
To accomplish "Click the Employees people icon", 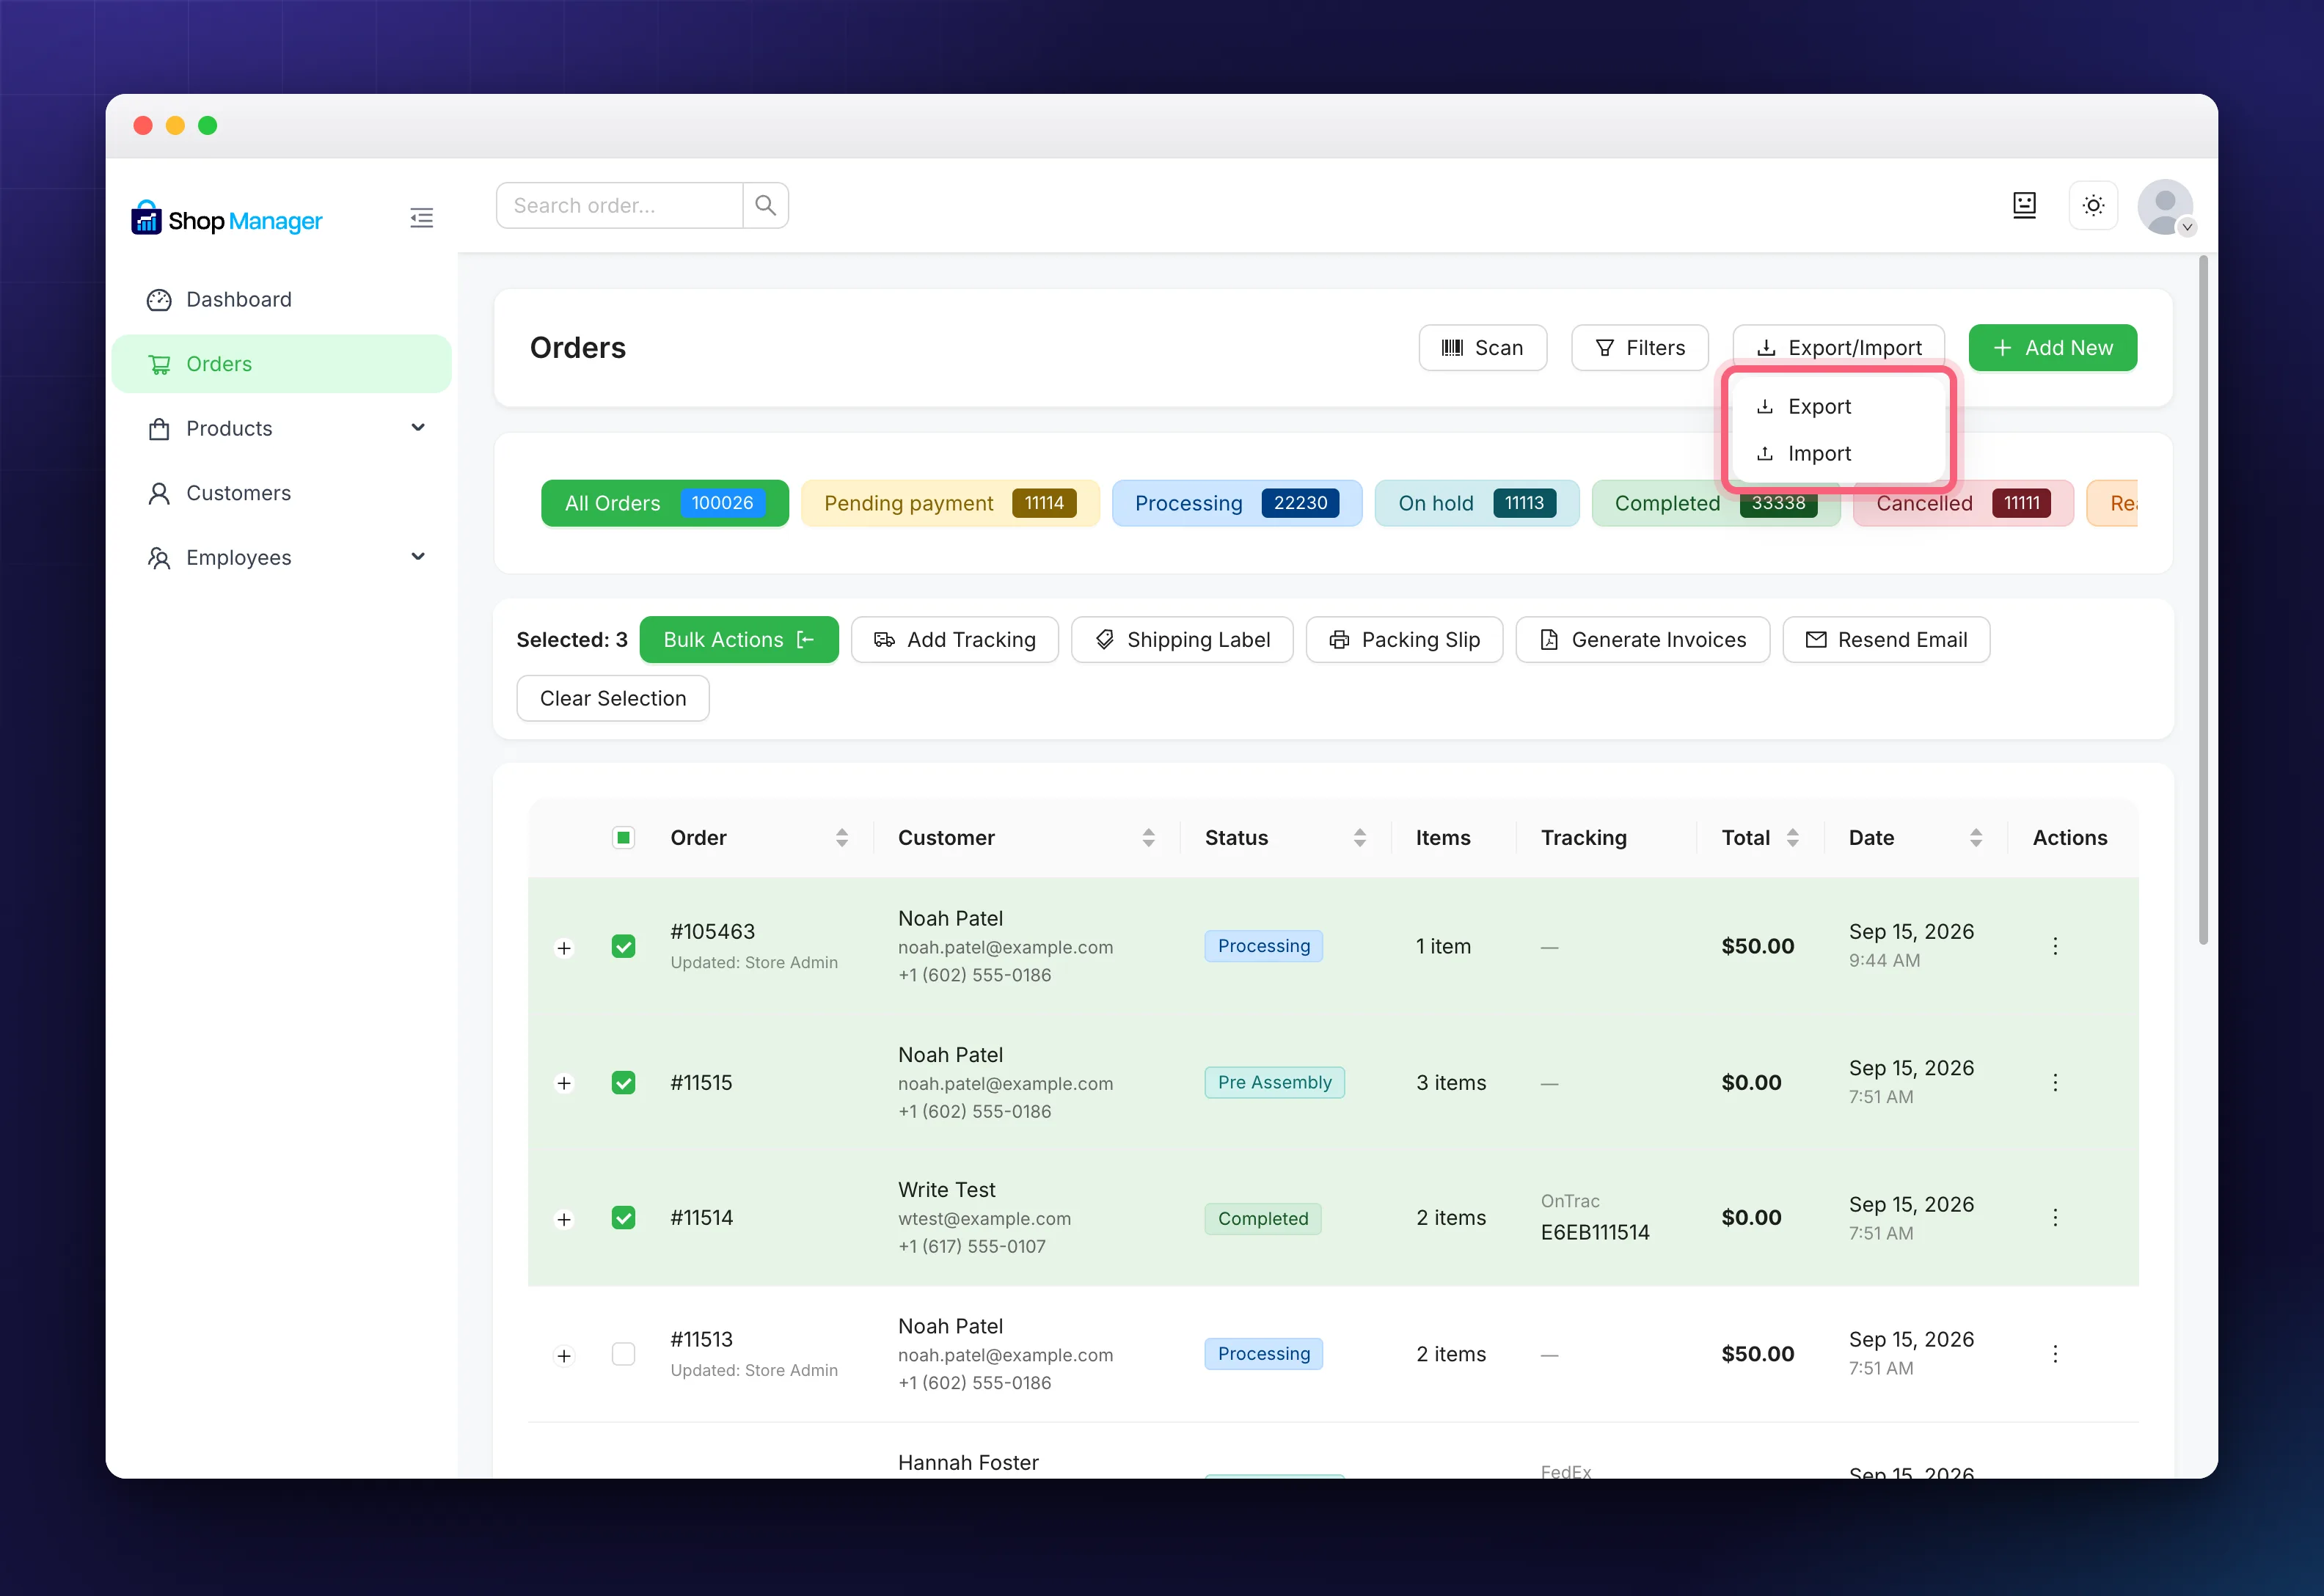I will point(159,558).
